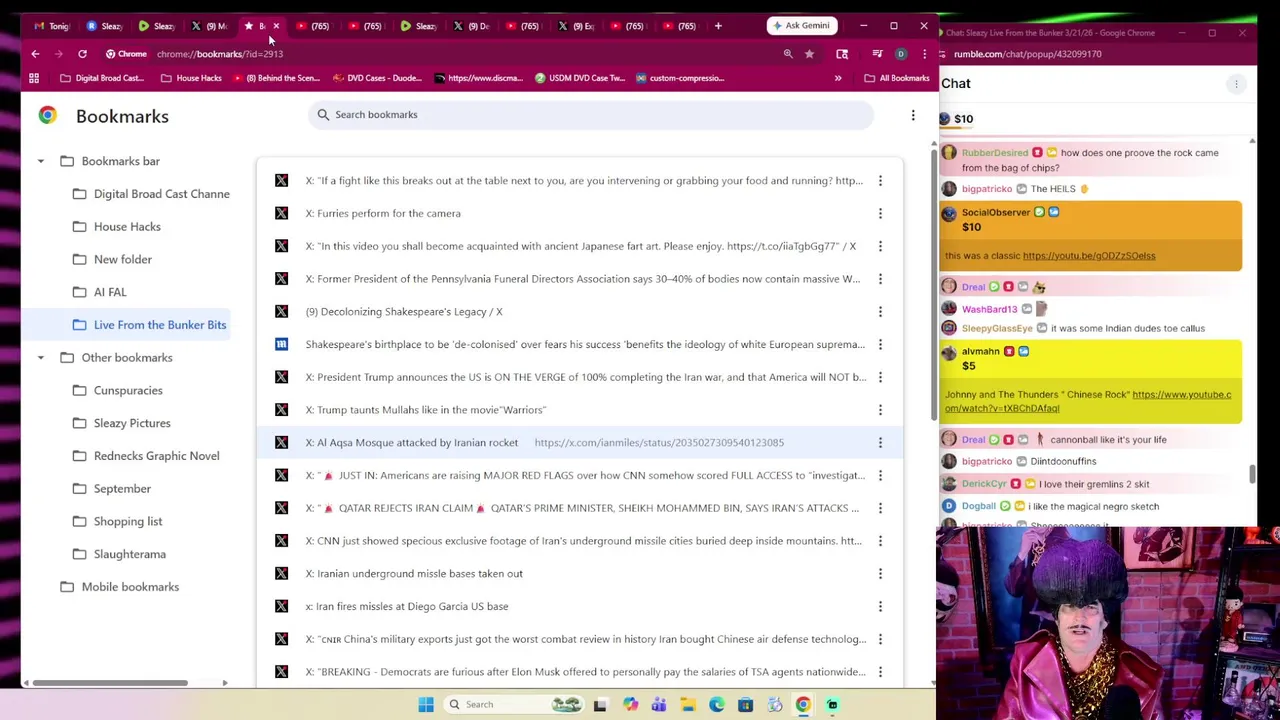Viewport: 1280px width, 720px height.
Task: Reload the bookmarks page
Action: pos(82,54)
